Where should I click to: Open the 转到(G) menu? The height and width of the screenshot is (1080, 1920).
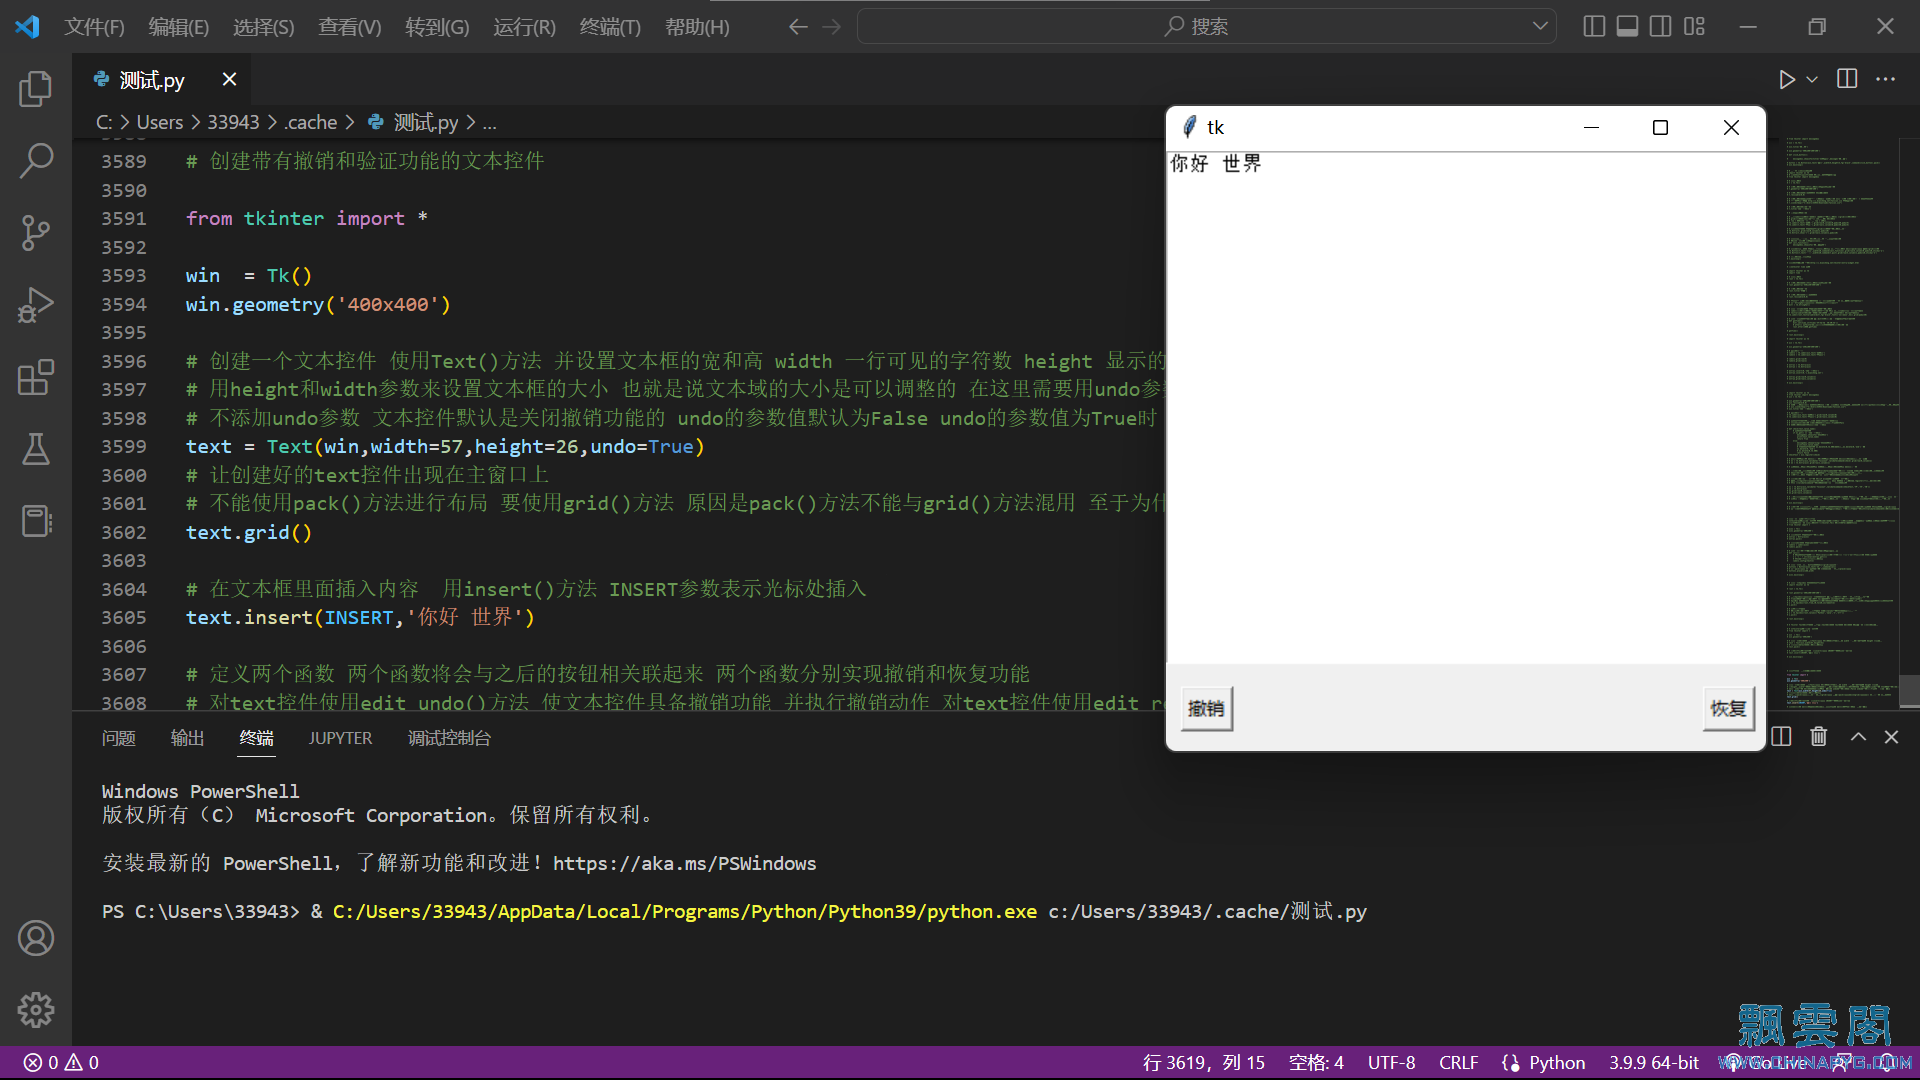pos(437,27)
